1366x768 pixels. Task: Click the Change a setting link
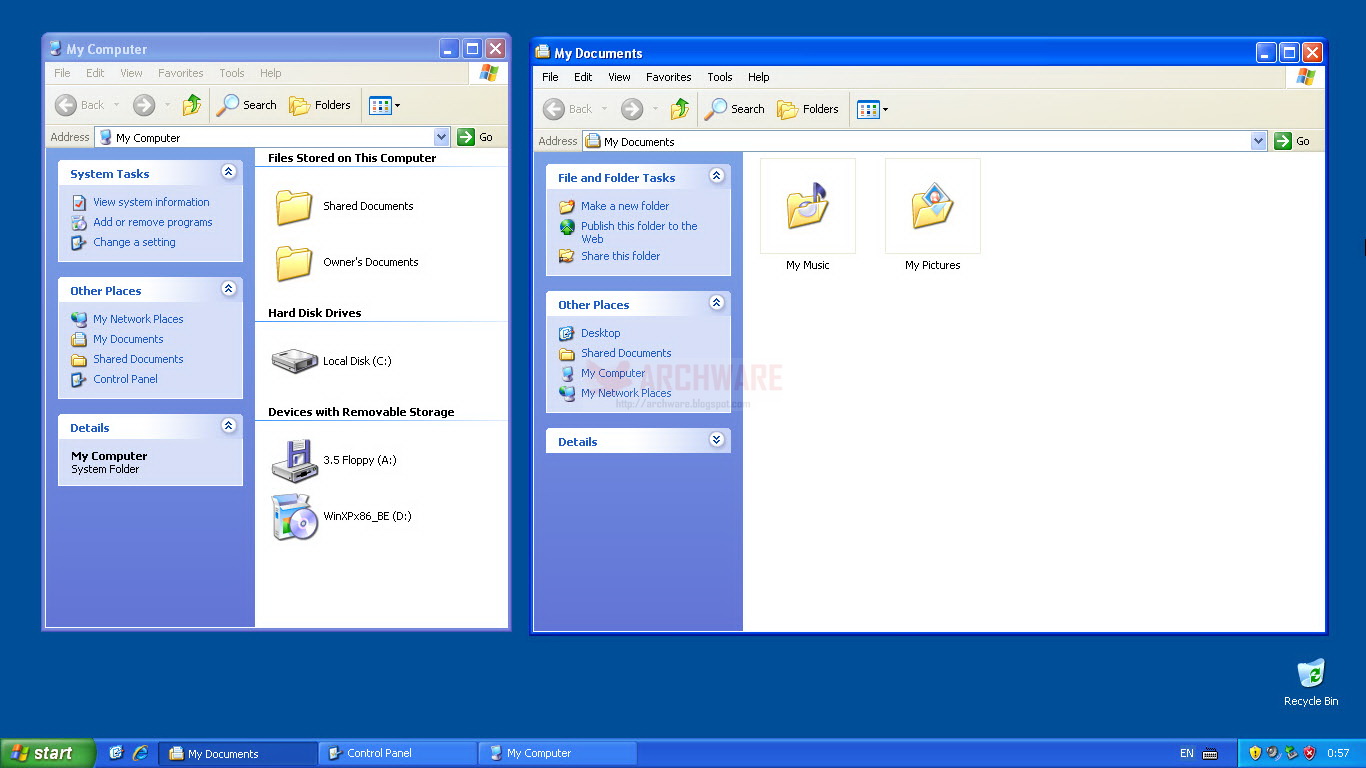(134, 242)
